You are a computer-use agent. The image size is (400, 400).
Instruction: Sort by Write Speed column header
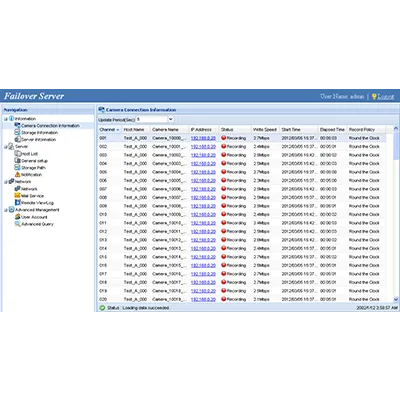point(266,129)
